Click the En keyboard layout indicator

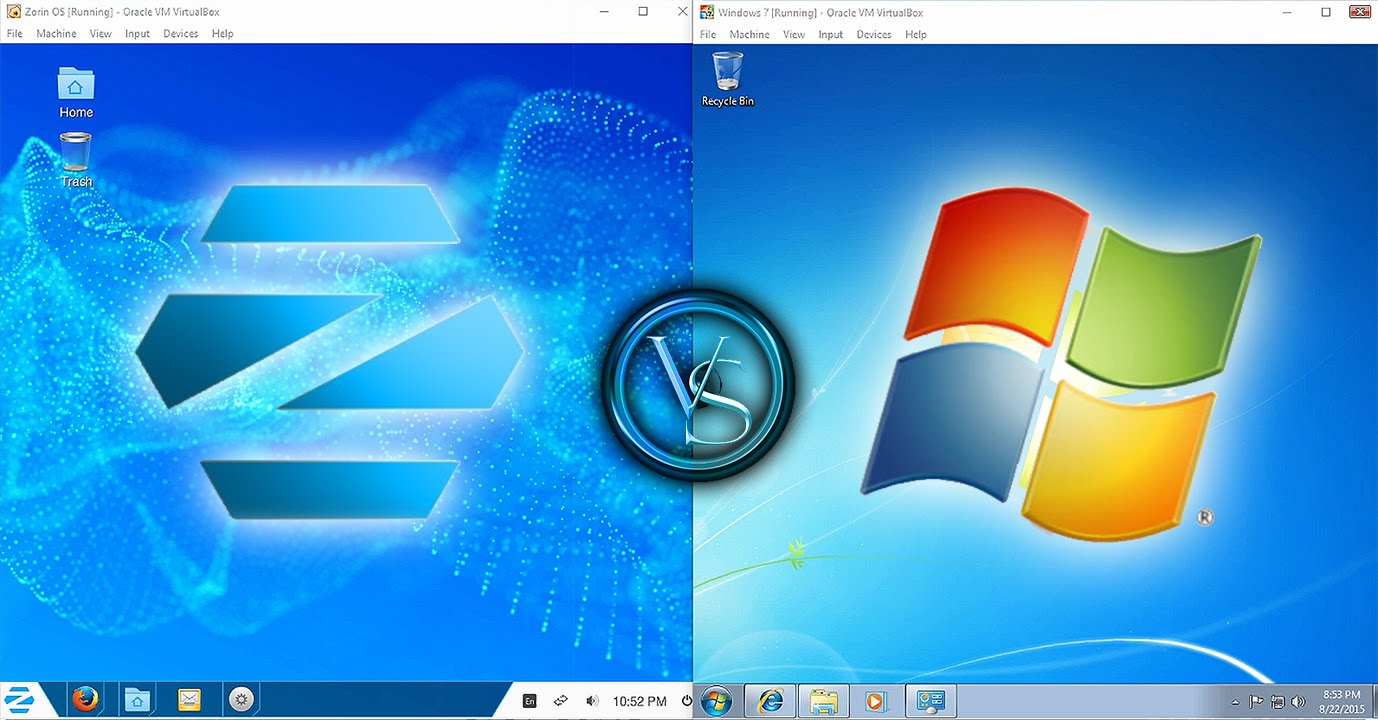(530, 701)
